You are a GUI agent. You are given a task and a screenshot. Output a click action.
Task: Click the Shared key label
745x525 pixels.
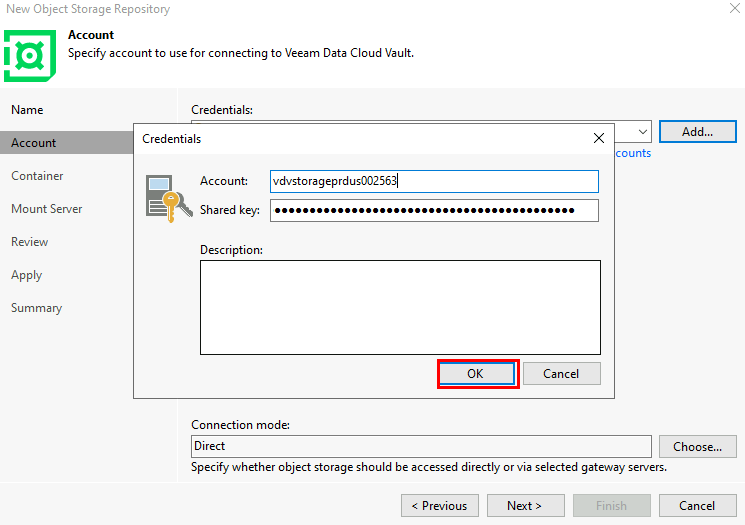(x=230, y=210)
